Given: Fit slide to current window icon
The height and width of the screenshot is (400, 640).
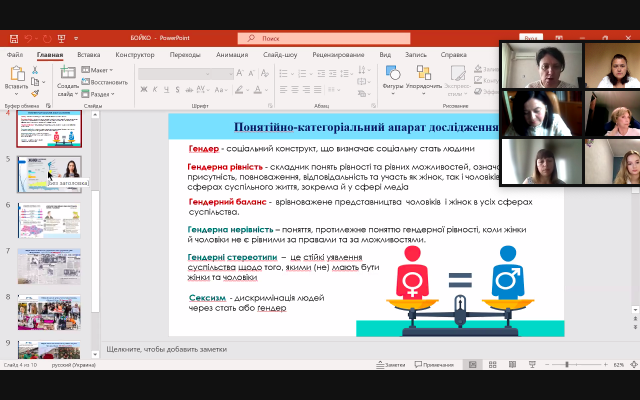Looking at the screenshot, I should (x=632, y=364).
